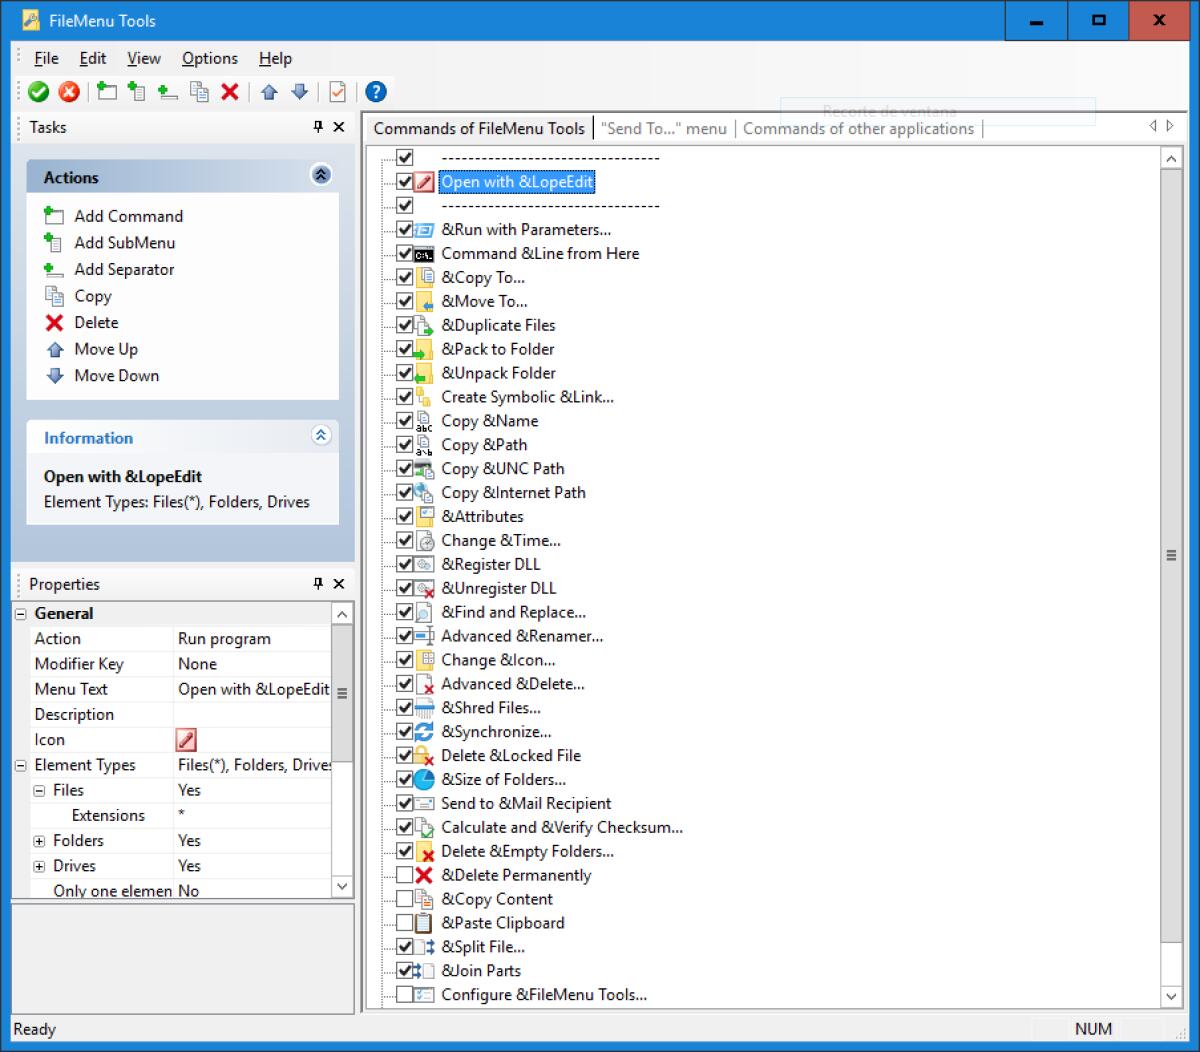Check the Configure &FileMenu Tools checkbox
Screen dimensions: 1200x1052
(x=404, y=995)
